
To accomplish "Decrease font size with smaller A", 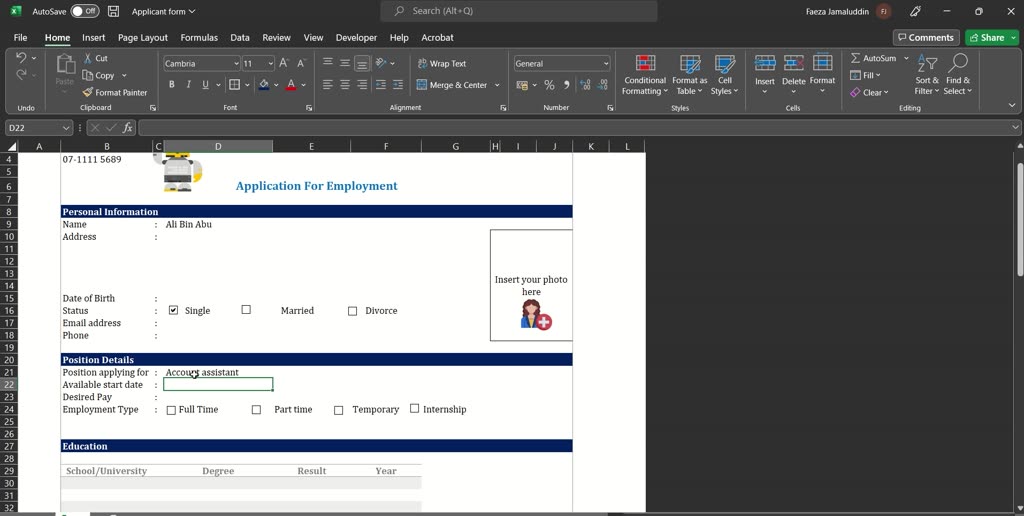I will coord(301,63).
